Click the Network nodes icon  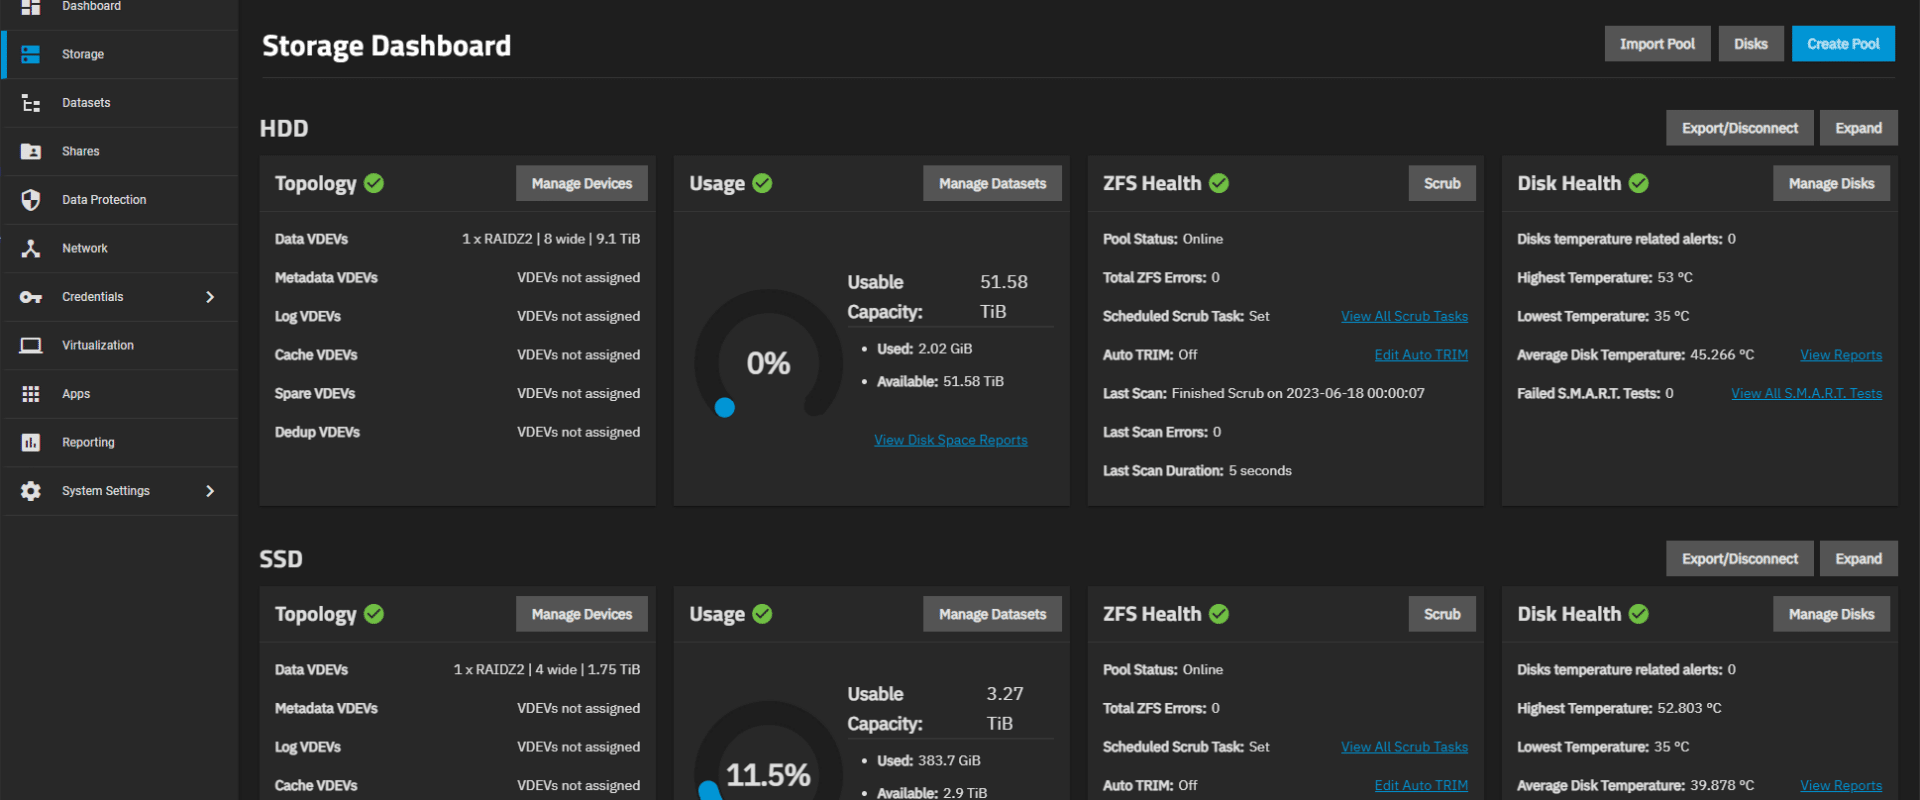tap(31, 249)
